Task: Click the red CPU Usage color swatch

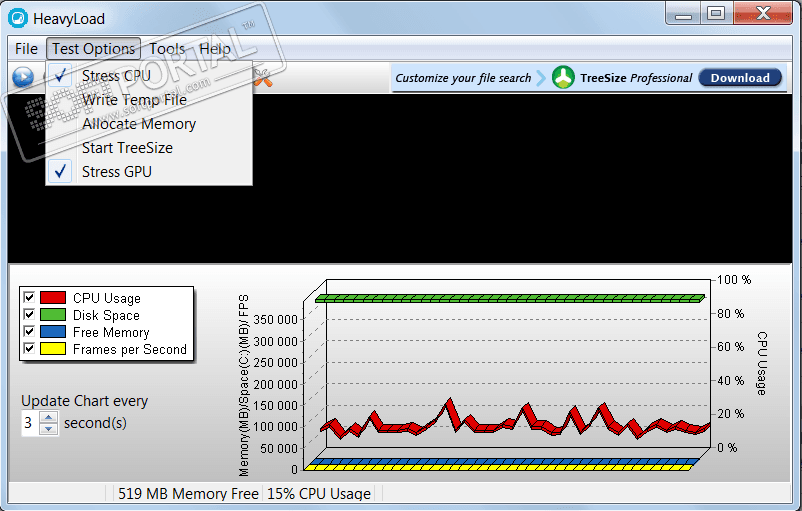Action: point(53,297)
